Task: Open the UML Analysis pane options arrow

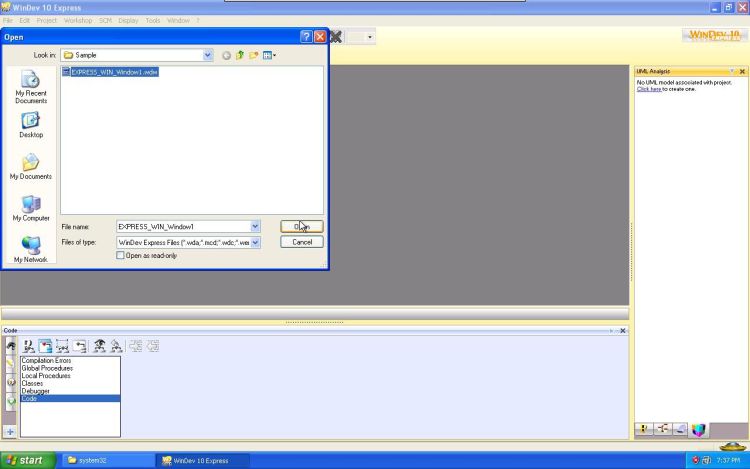Action: (x=732, y=71)
